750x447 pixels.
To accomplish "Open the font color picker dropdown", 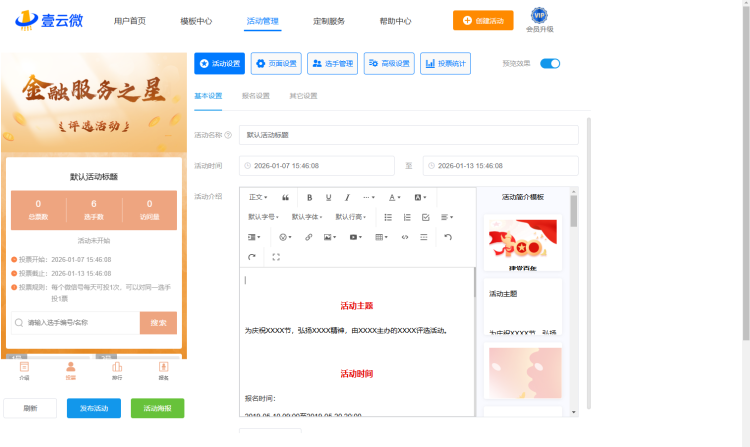I will coord(395,197).
